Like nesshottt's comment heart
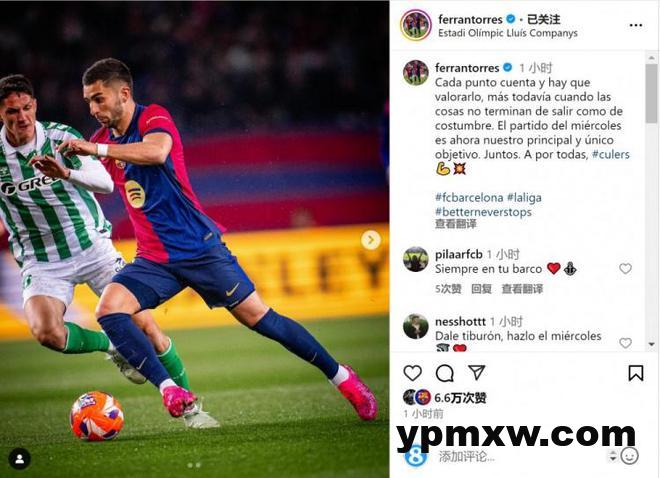Image resolution: width=660 pixels, height=478 pixels. coord(625,343)
